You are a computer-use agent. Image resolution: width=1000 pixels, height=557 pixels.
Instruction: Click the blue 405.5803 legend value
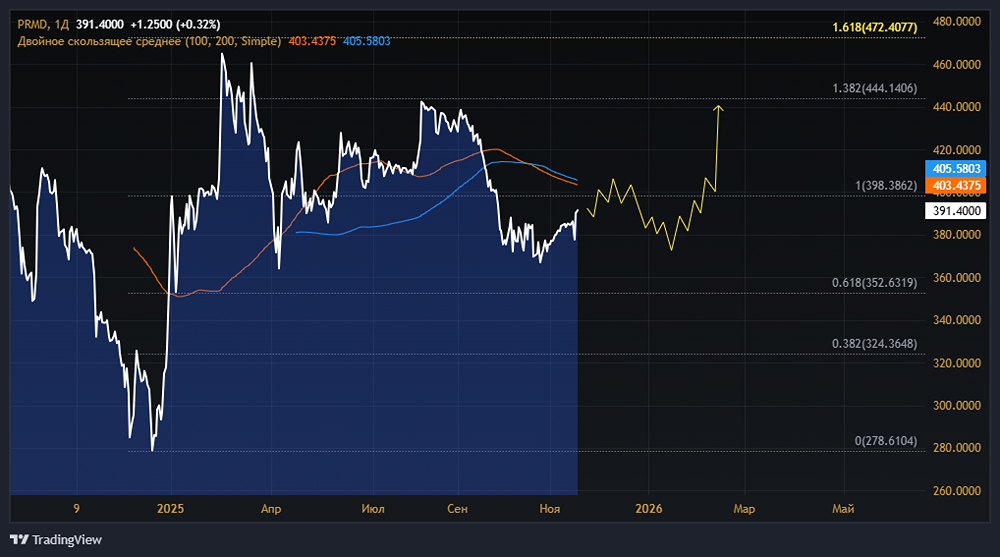367,41
